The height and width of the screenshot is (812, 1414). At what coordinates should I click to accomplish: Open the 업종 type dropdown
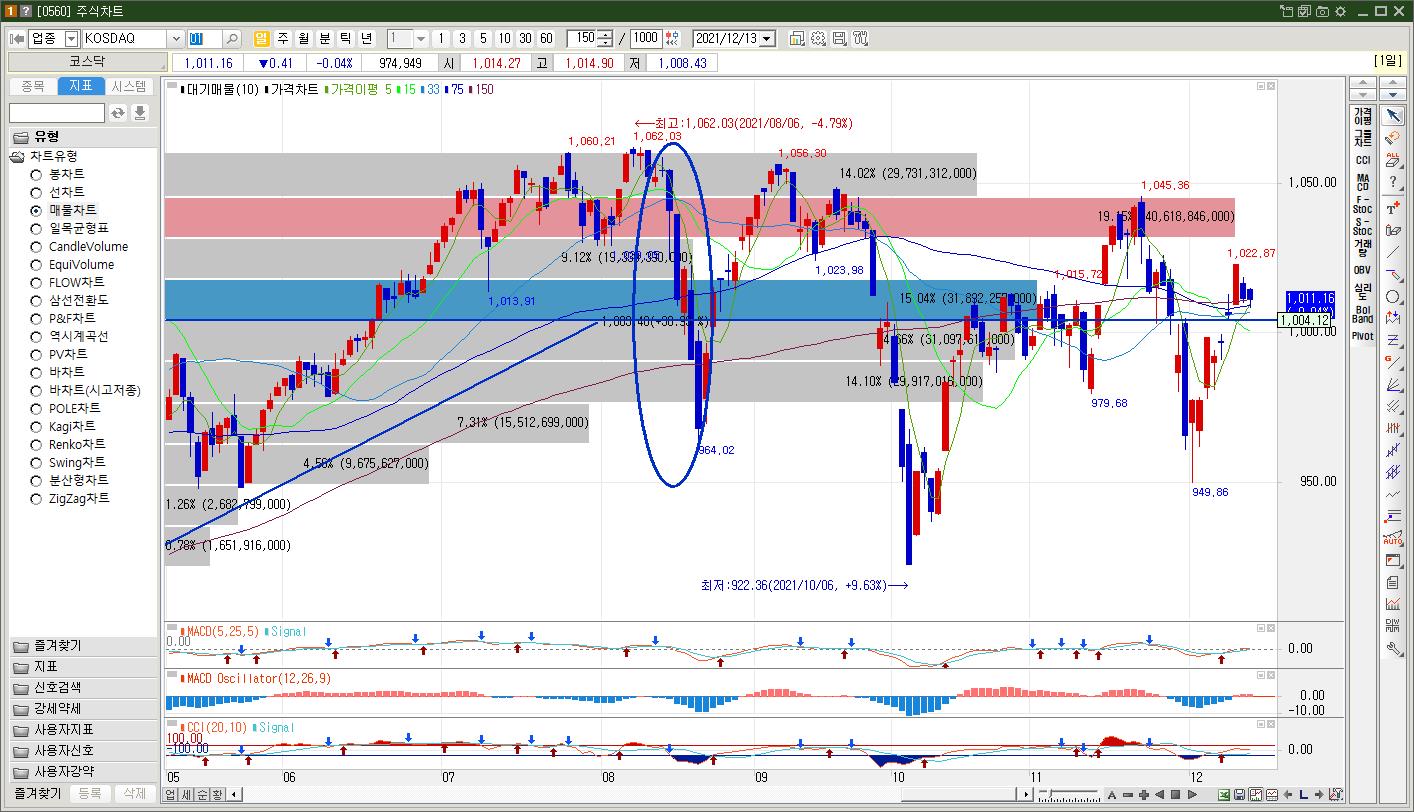pyautogui.click(x=71, y=39)
